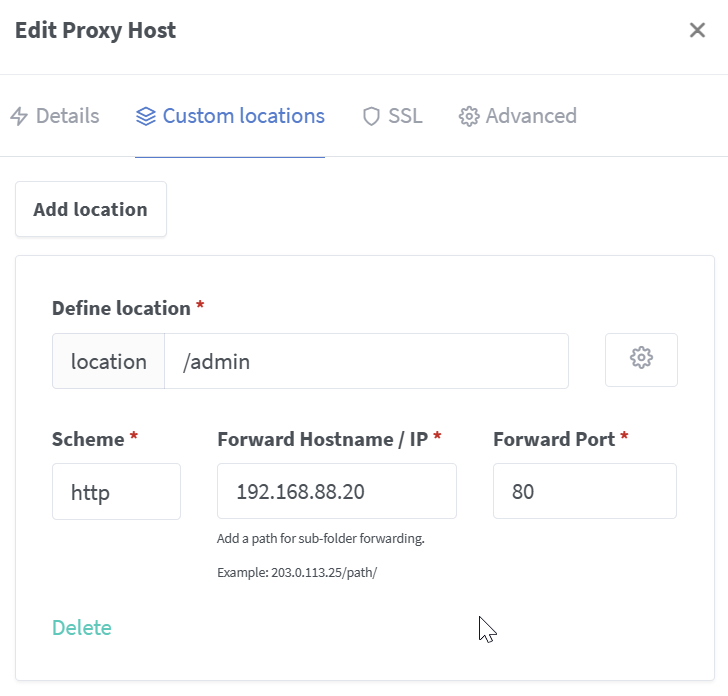
Task: Select the Custom locations tab
Action: coord(243,116)
